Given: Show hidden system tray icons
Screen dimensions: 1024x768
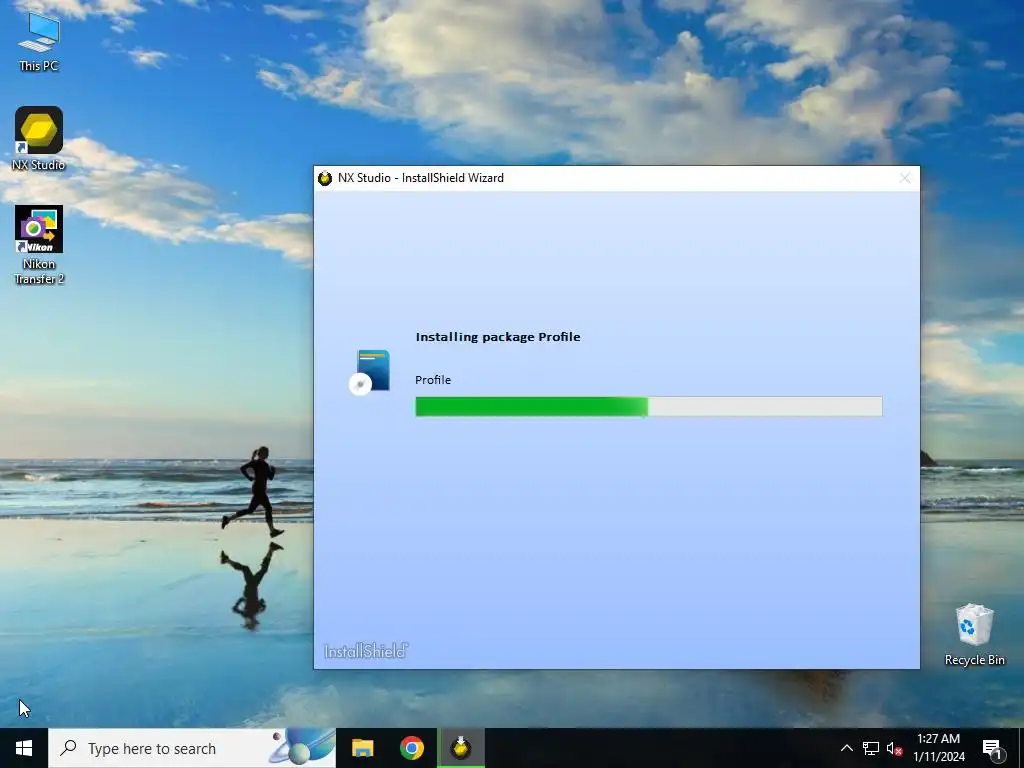Looking at the screenshot, I should point(846,748).
